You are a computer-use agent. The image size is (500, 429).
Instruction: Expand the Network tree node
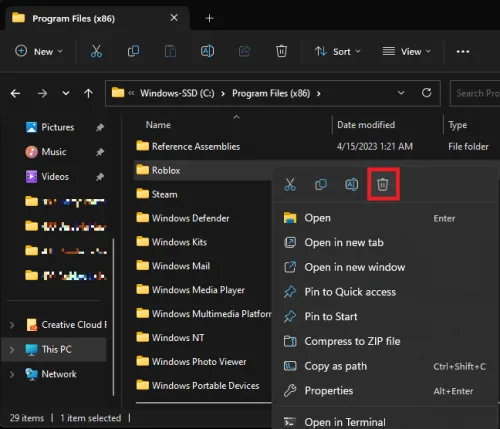pos(12,374)
